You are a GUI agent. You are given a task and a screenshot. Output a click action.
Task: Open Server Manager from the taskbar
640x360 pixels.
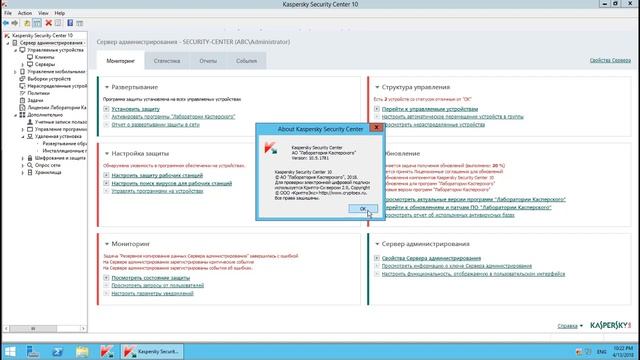33,351
